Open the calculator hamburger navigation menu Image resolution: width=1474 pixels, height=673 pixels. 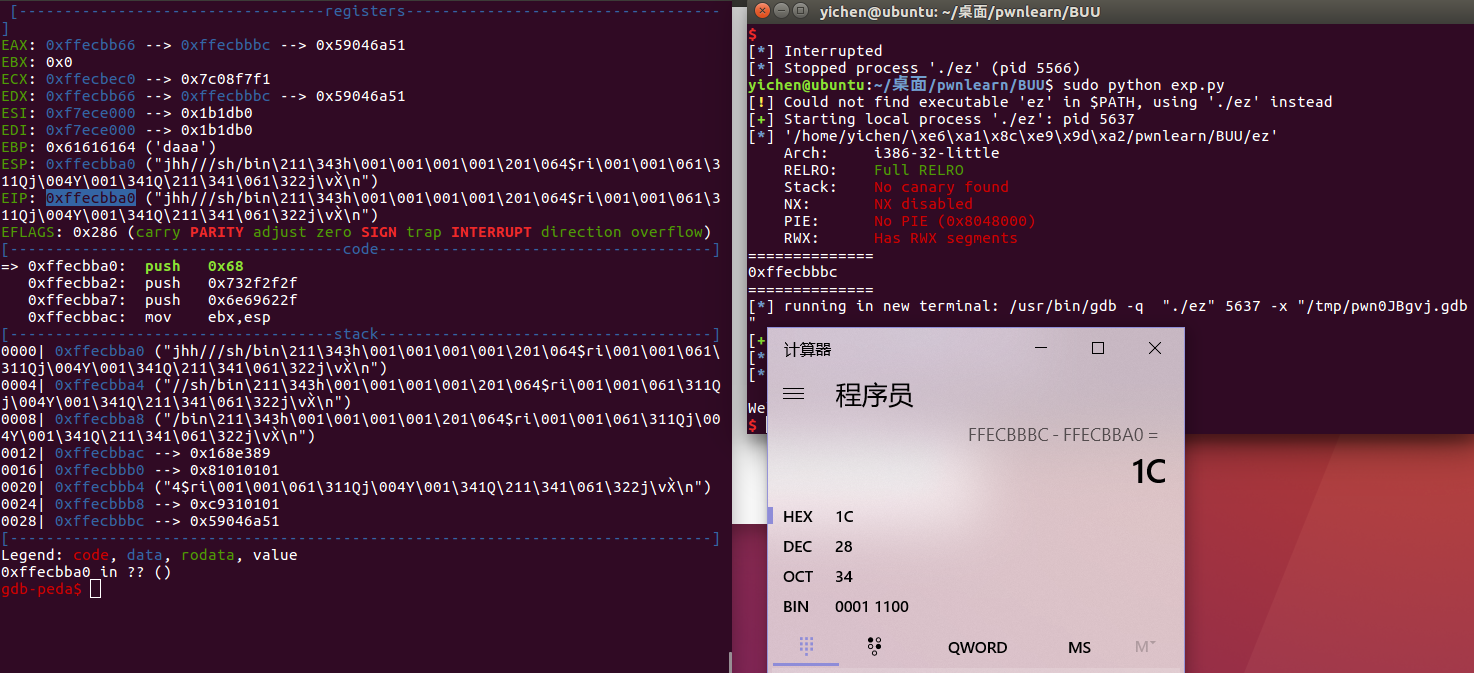(794, 394)
